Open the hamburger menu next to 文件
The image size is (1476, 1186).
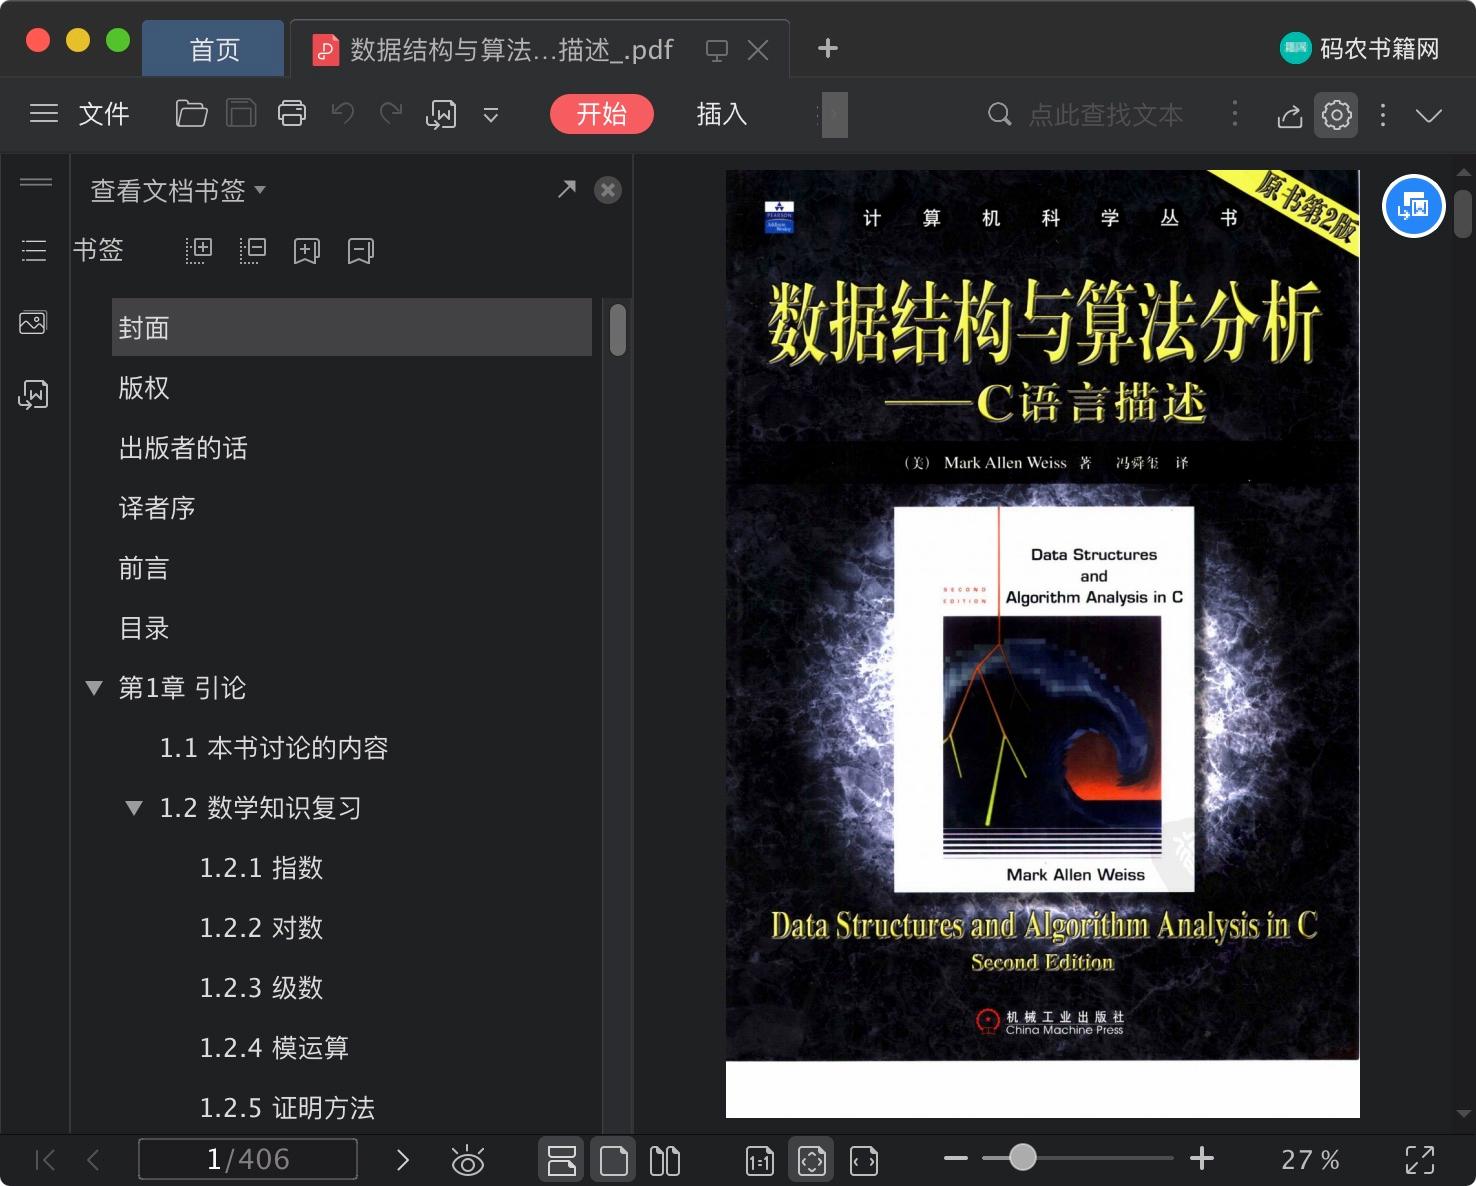[x=44, y=114]
